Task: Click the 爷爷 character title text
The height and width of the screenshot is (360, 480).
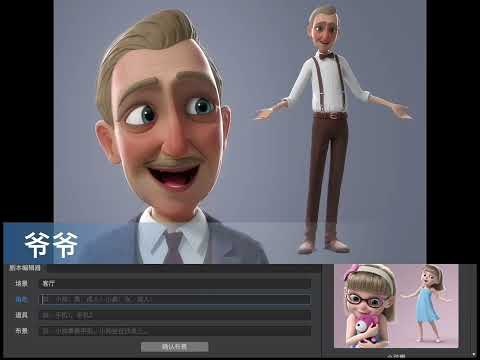Action: point(51,245)
